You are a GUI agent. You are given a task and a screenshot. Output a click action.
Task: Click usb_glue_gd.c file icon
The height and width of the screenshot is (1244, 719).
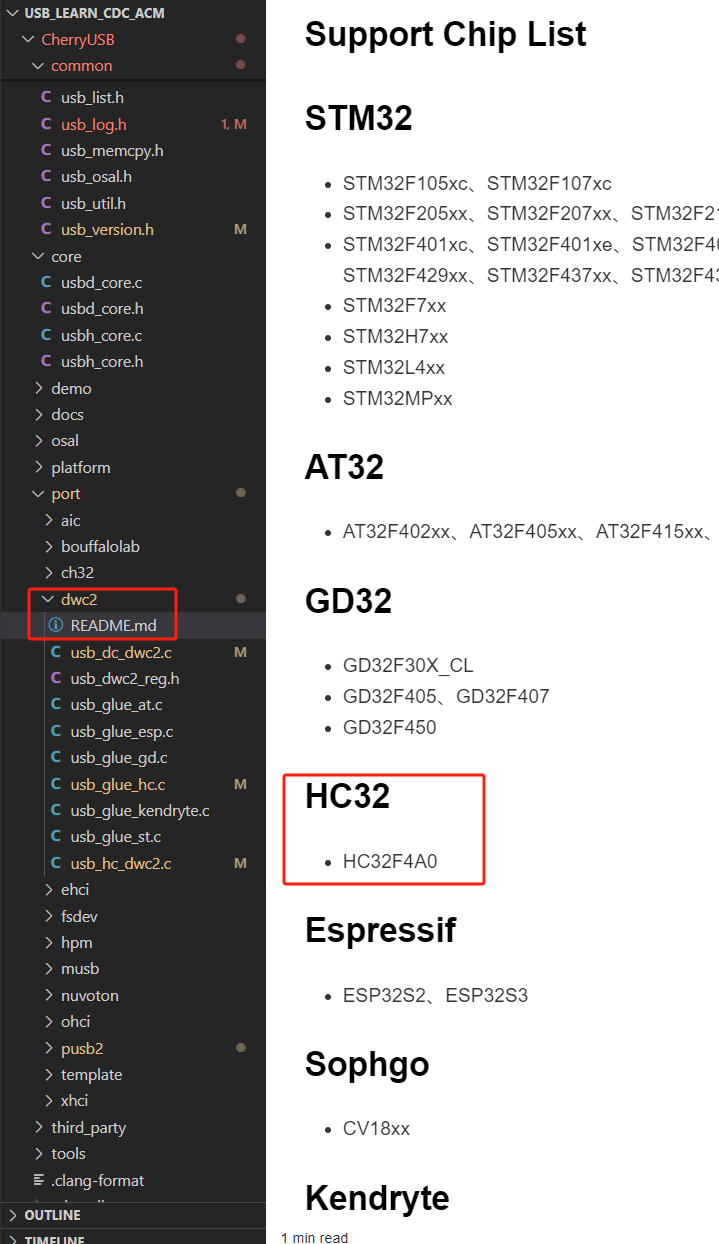[x=56, y=758]
